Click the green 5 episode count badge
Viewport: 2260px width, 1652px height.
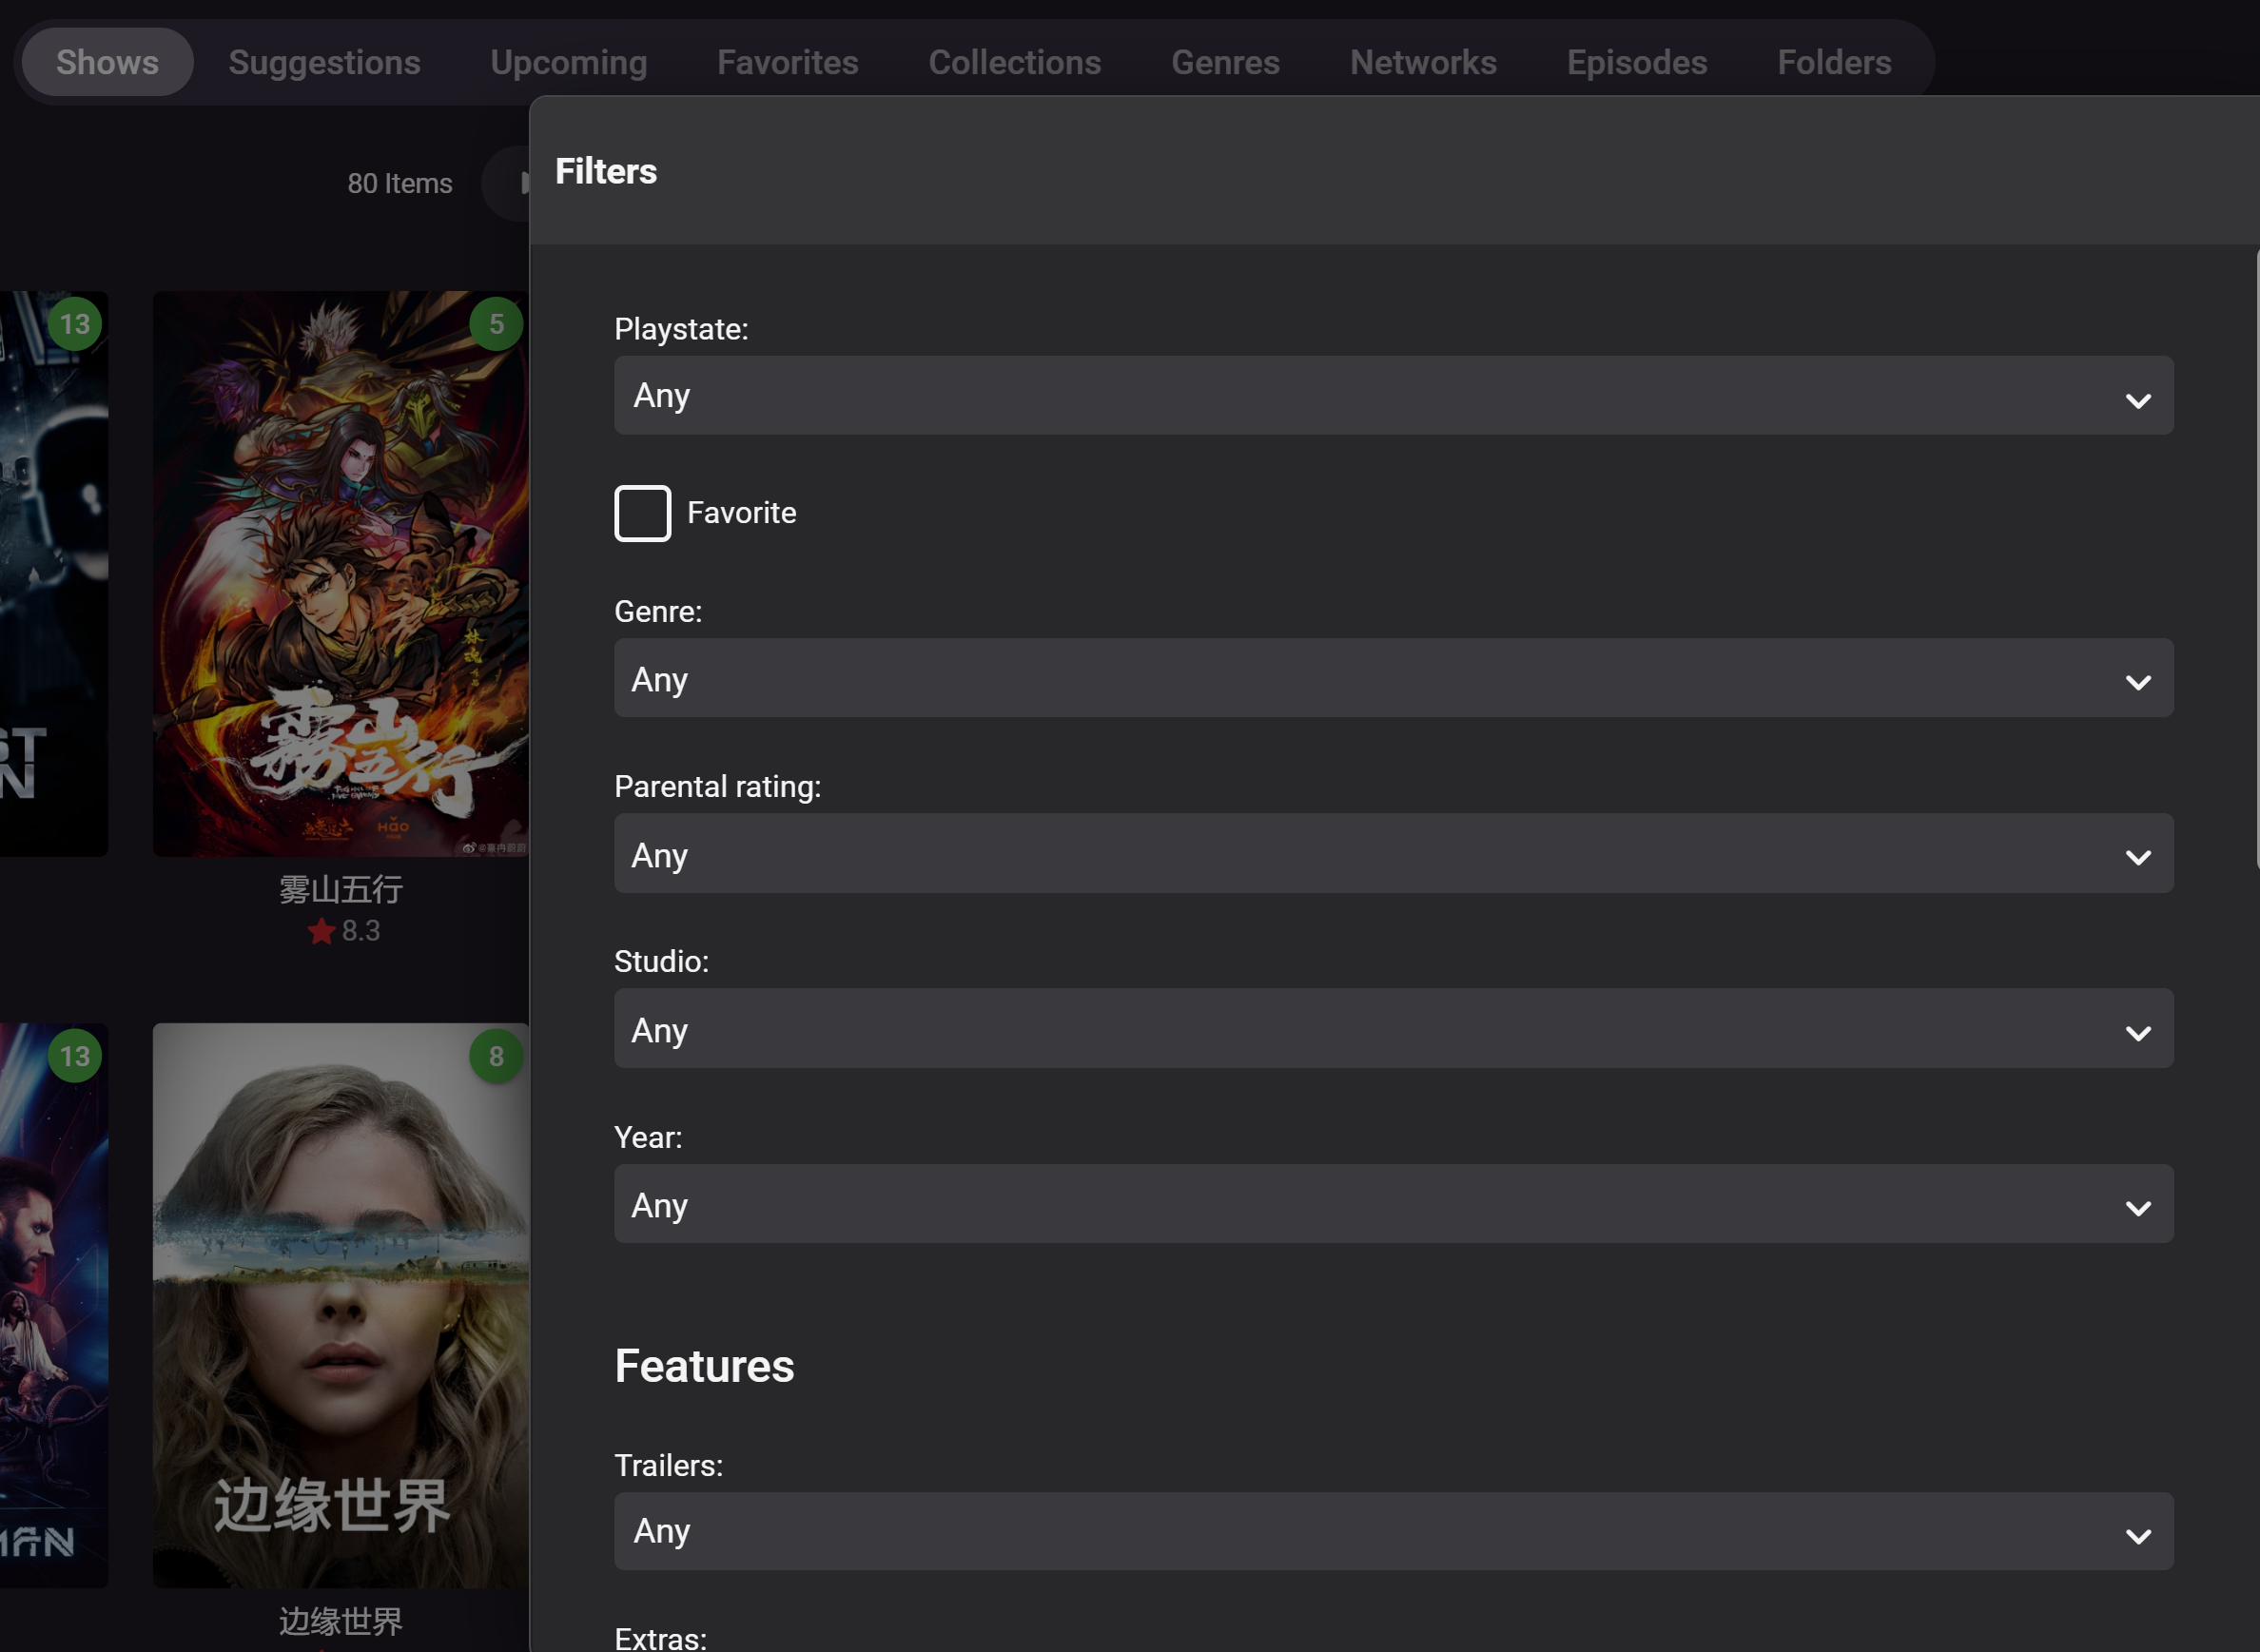(496, 324)
